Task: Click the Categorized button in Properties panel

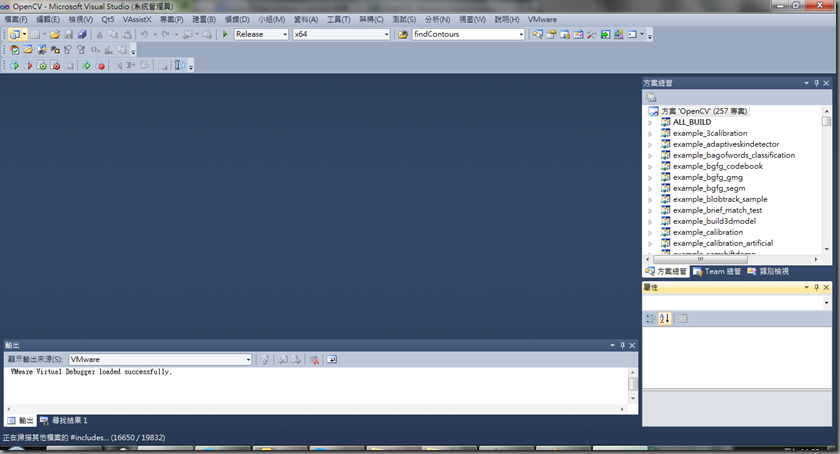Action: [650, 318]
